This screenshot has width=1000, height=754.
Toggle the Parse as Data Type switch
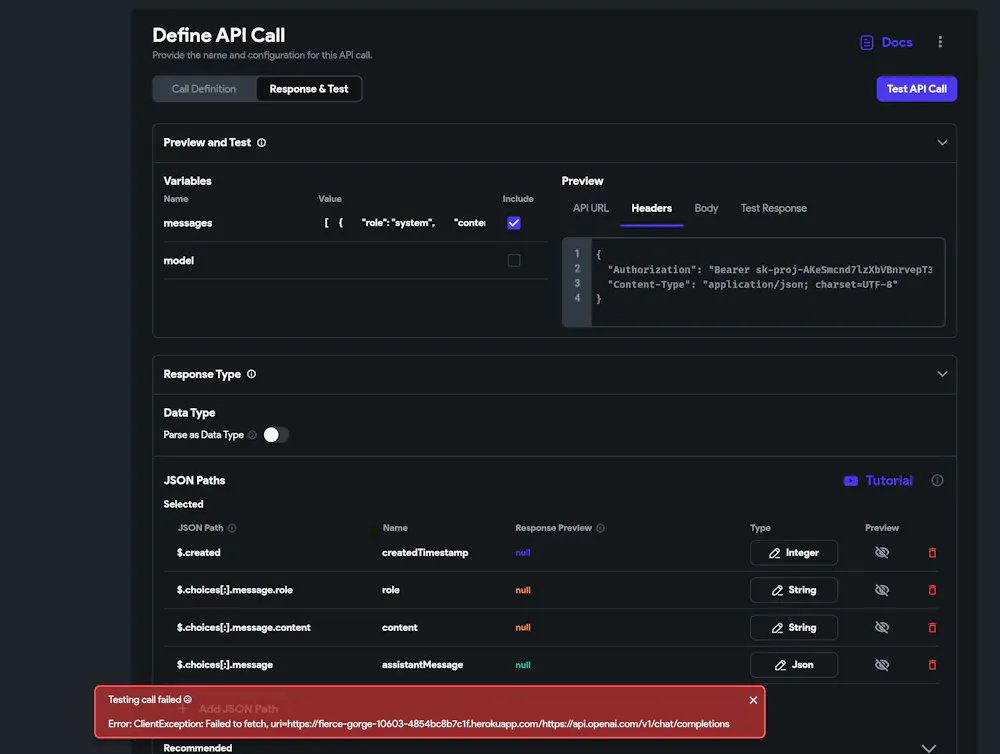(275, 435)
